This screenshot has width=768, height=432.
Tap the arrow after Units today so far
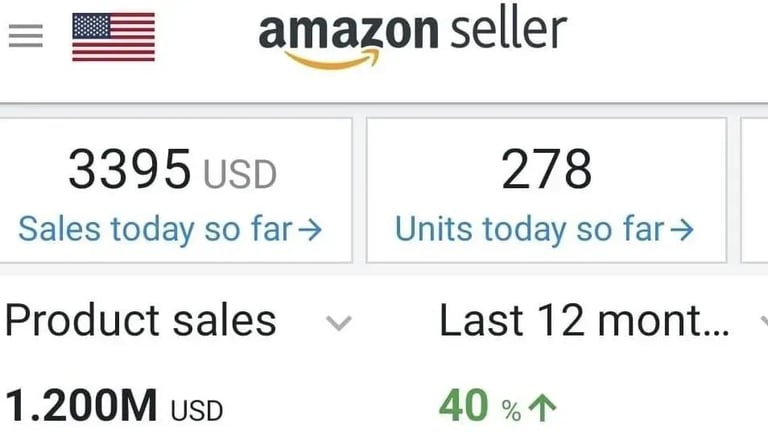coord(682,230)
